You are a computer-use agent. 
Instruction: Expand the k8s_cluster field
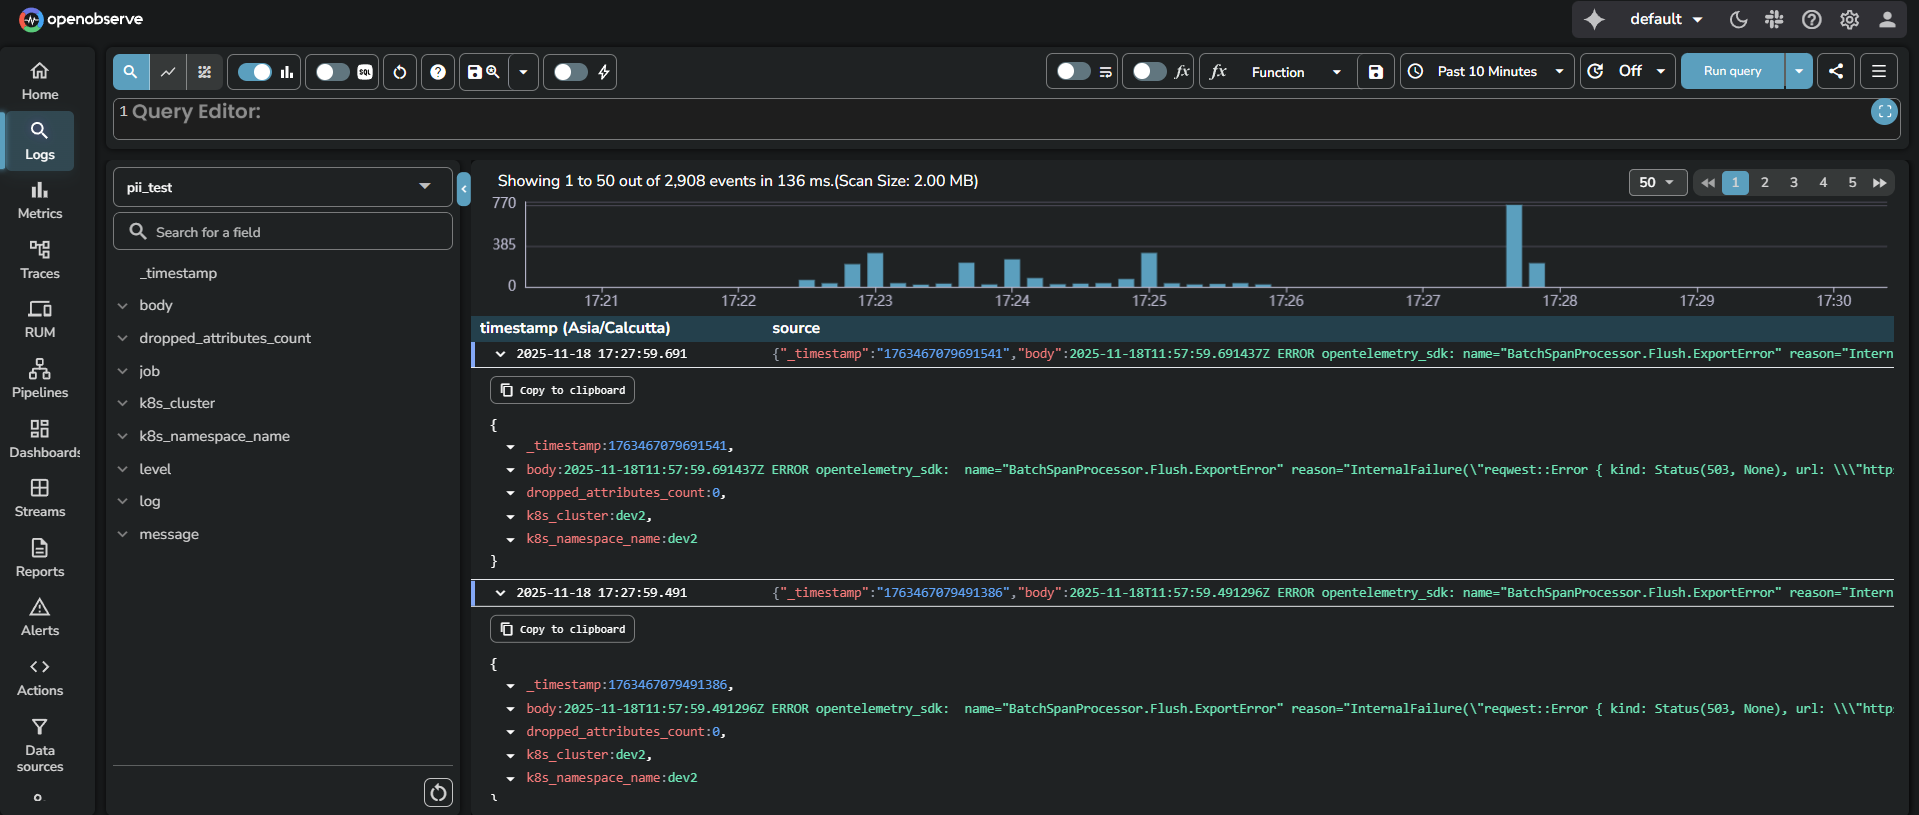123,404
